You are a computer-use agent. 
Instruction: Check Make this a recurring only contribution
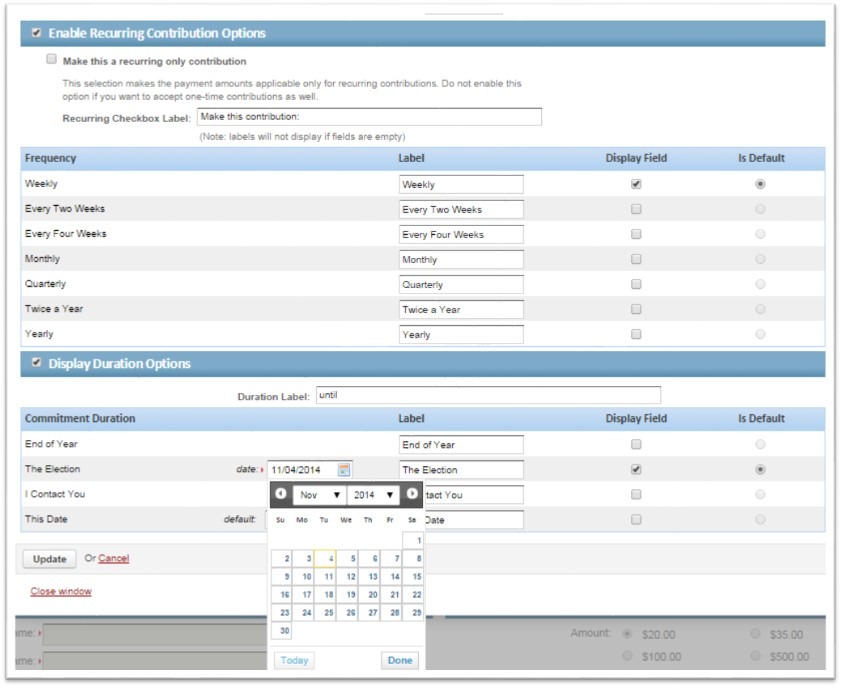pos(52,59)
